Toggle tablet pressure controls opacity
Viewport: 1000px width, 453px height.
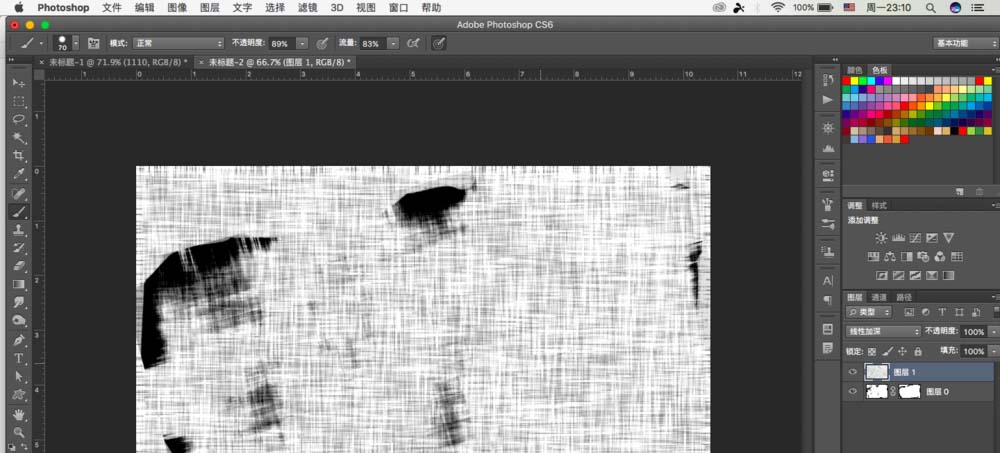[x=323, y=43]
